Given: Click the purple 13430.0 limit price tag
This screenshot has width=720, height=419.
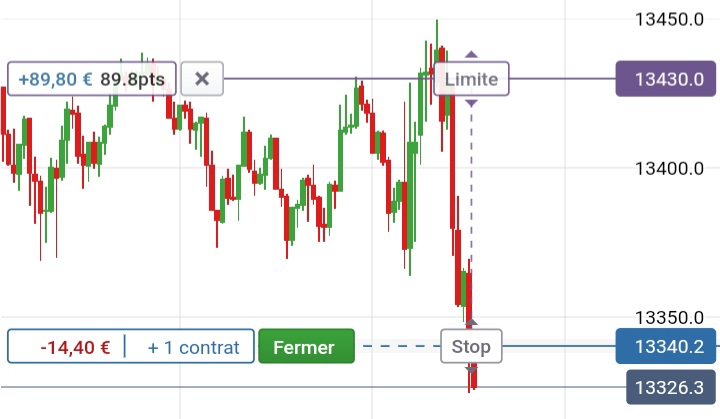Looking at the screenshot, I should tap(666, 78).
